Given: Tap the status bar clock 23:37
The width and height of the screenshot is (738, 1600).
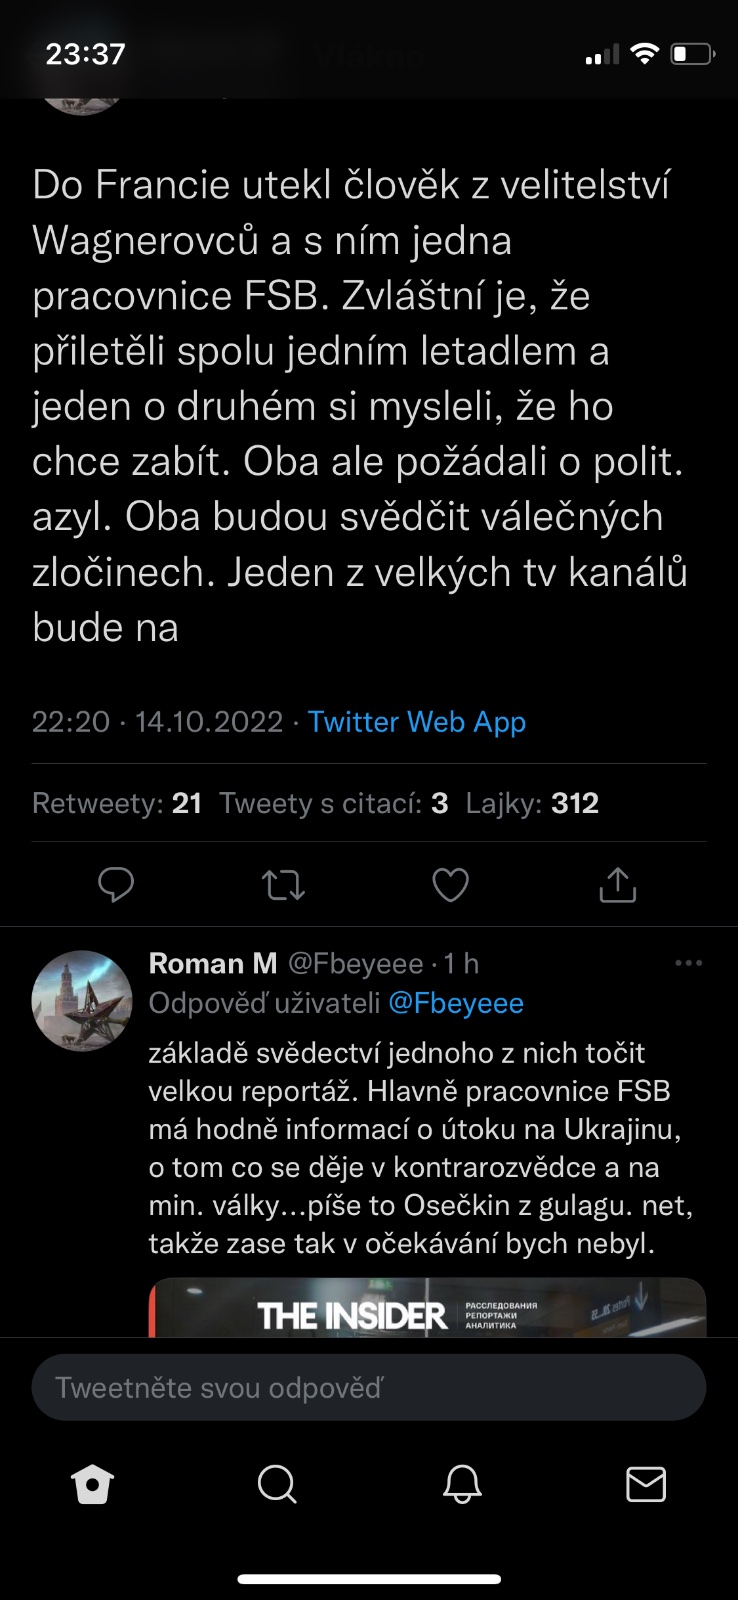Looking at the screenshot, I should (x=86, y=53).
